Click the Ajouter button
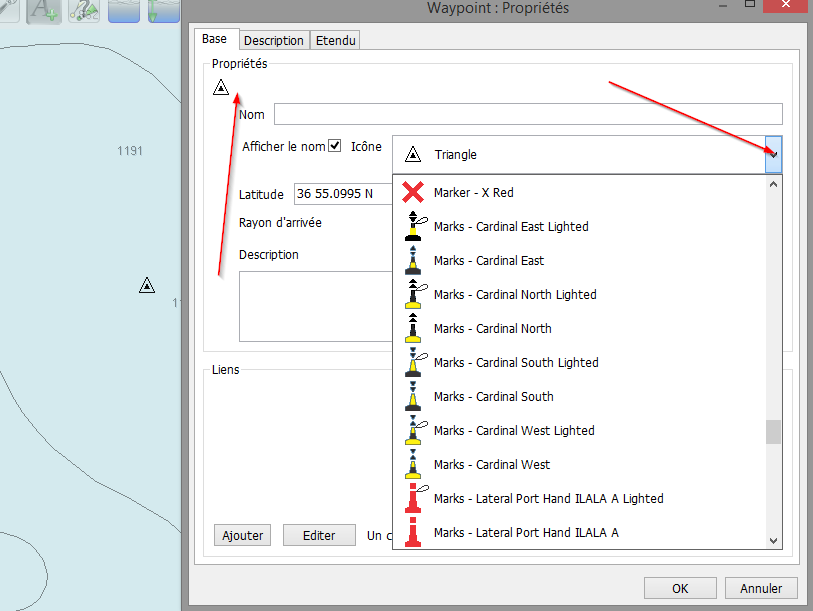Viewport: 813px width, 611px height. click(x=242, y=535)
